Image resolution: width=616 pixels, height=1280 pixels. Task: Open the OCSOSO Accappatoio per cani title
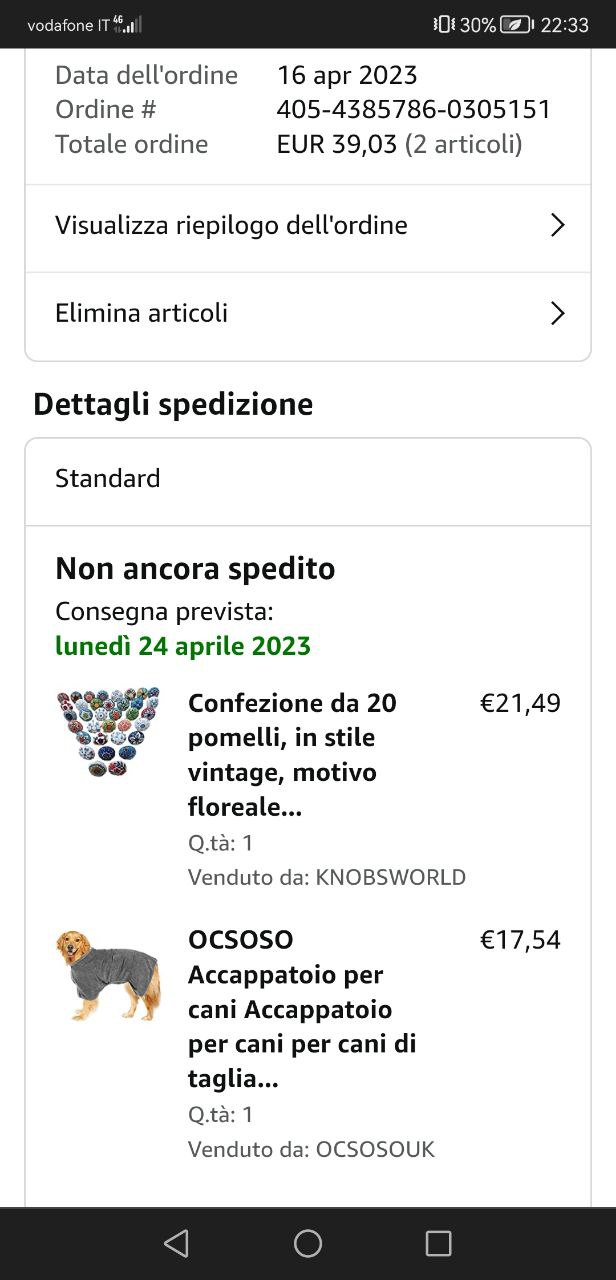[302, 1008]
